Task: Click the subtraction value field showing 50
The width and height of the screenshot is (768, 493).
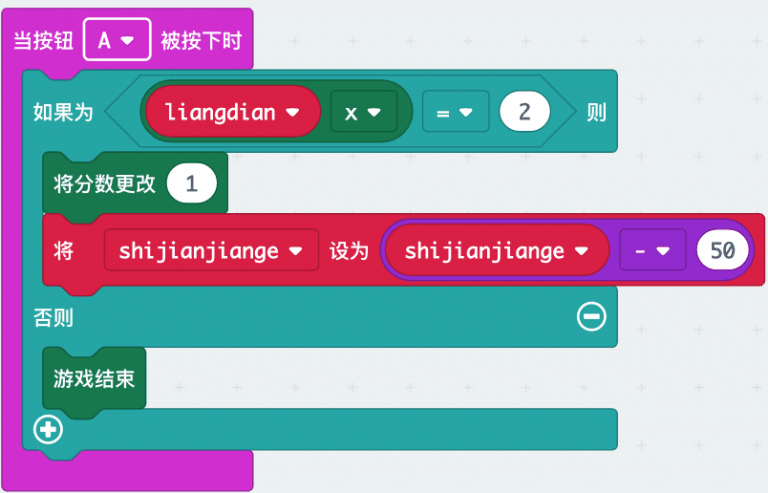Action: coord(722,250)
